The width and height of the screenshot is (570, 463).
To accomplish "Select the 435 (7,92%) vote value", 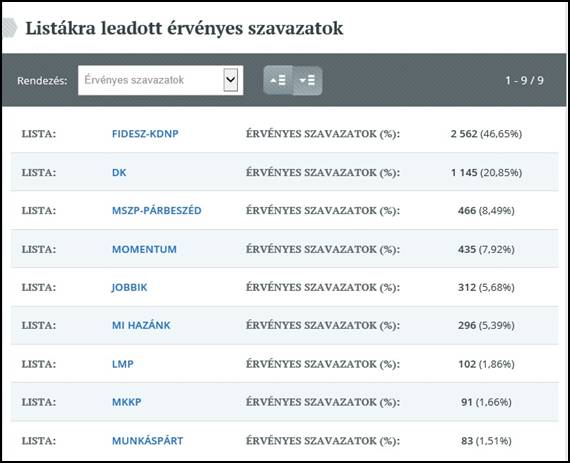I will click(x=486, y=249).
